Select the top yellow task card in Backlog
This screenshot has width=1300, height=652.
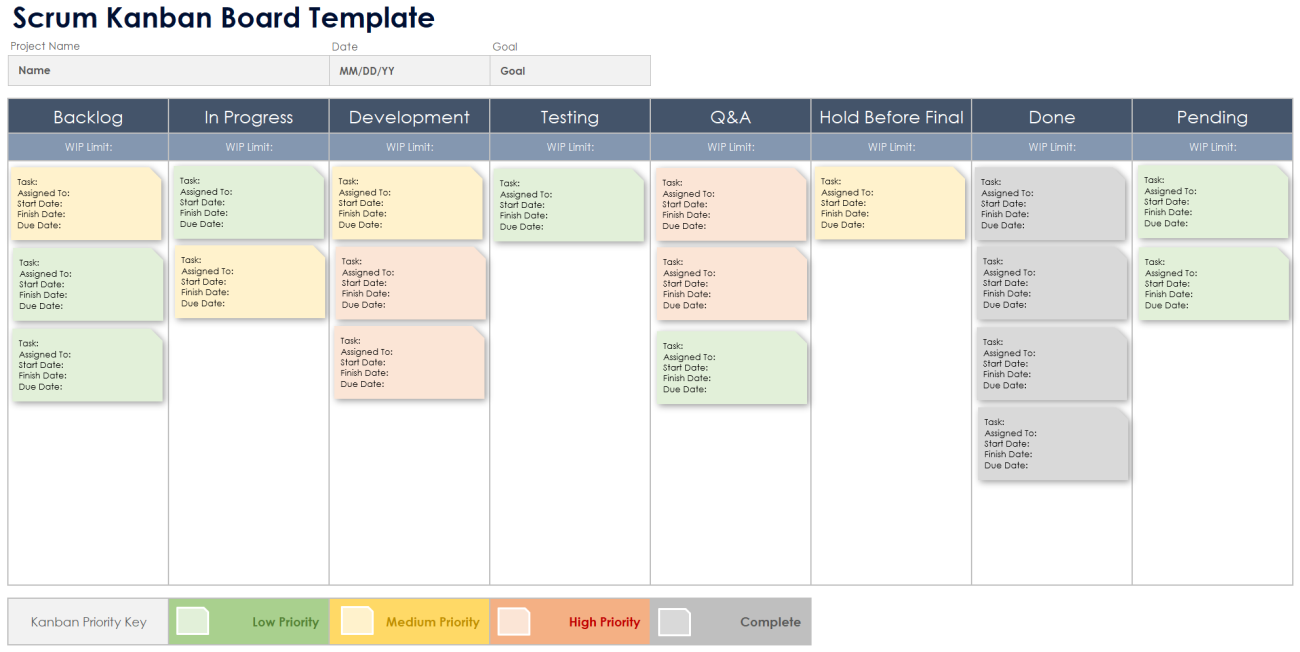point(87,205)
